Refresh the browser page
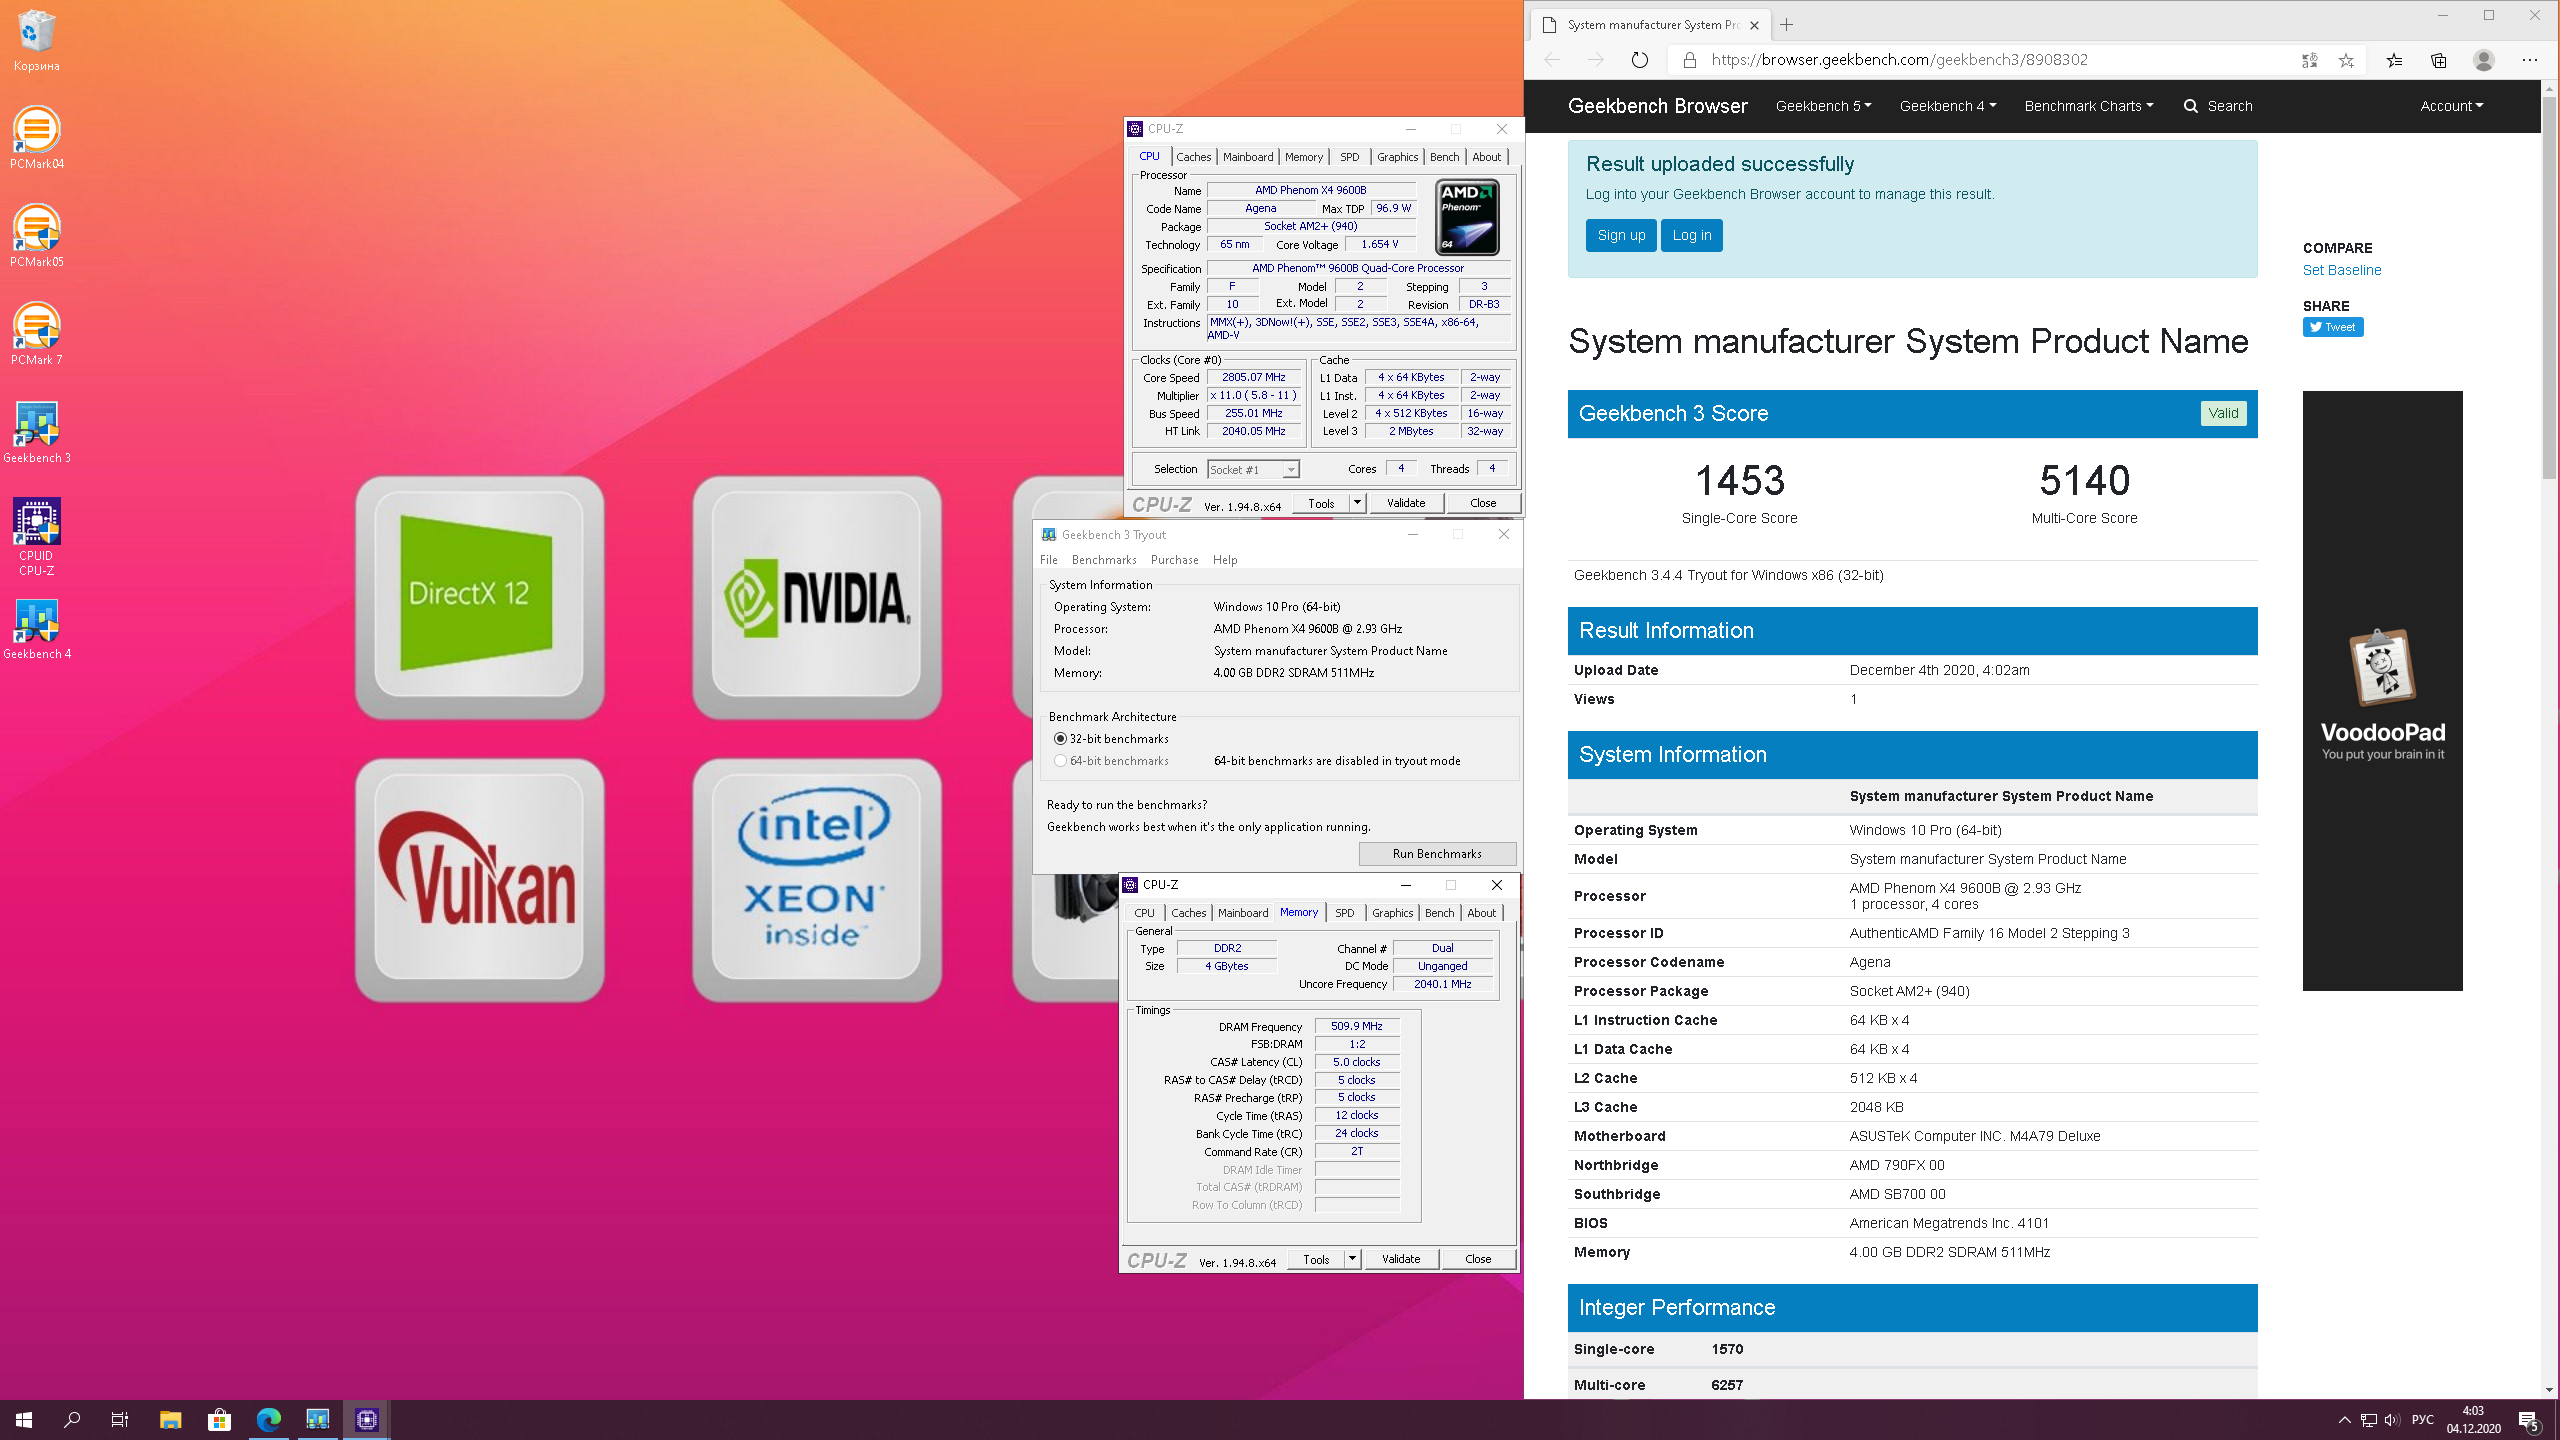 [1639, 60]
